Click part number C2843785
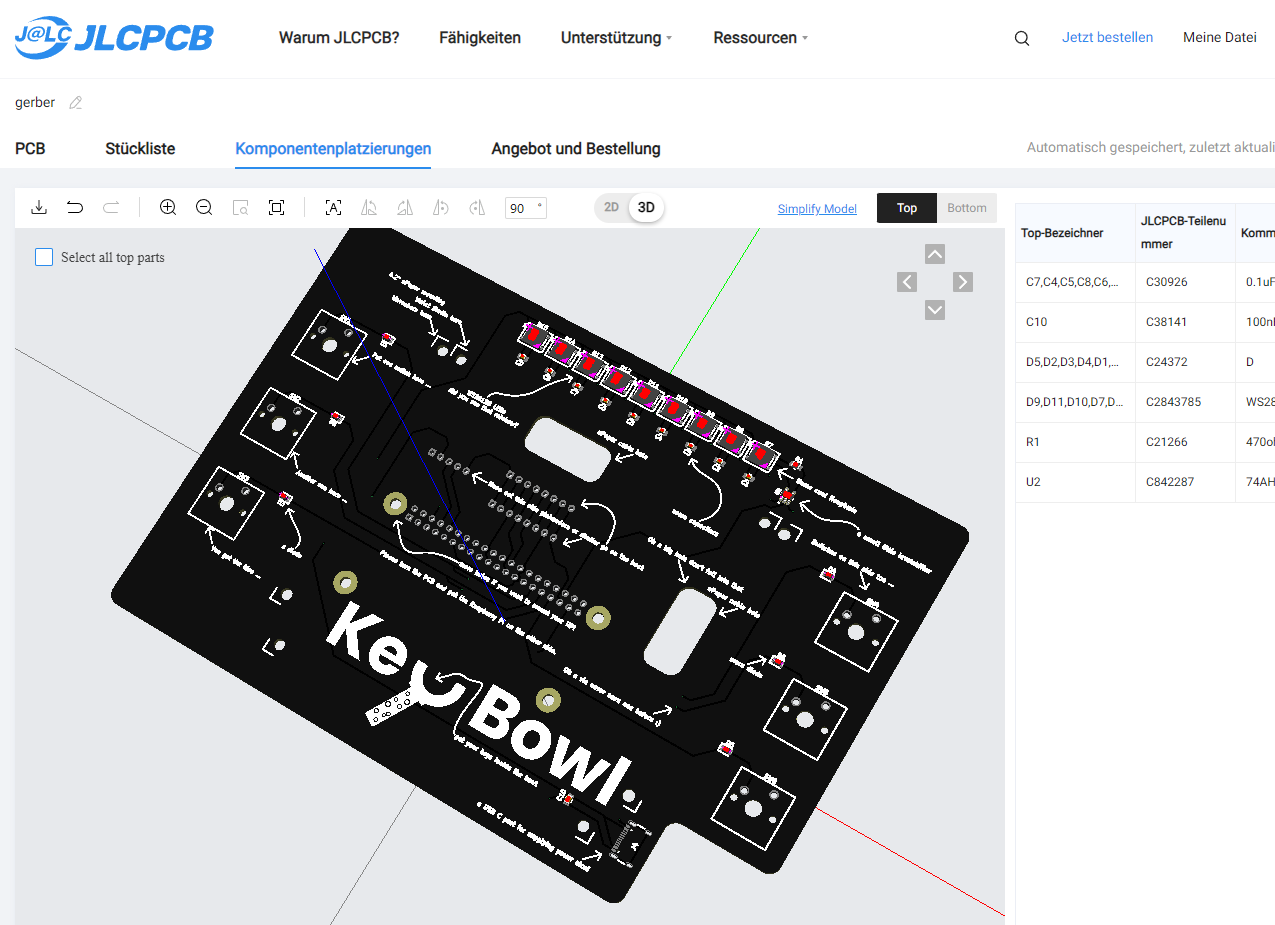1275x925 pixels. tap(1174, 402)
